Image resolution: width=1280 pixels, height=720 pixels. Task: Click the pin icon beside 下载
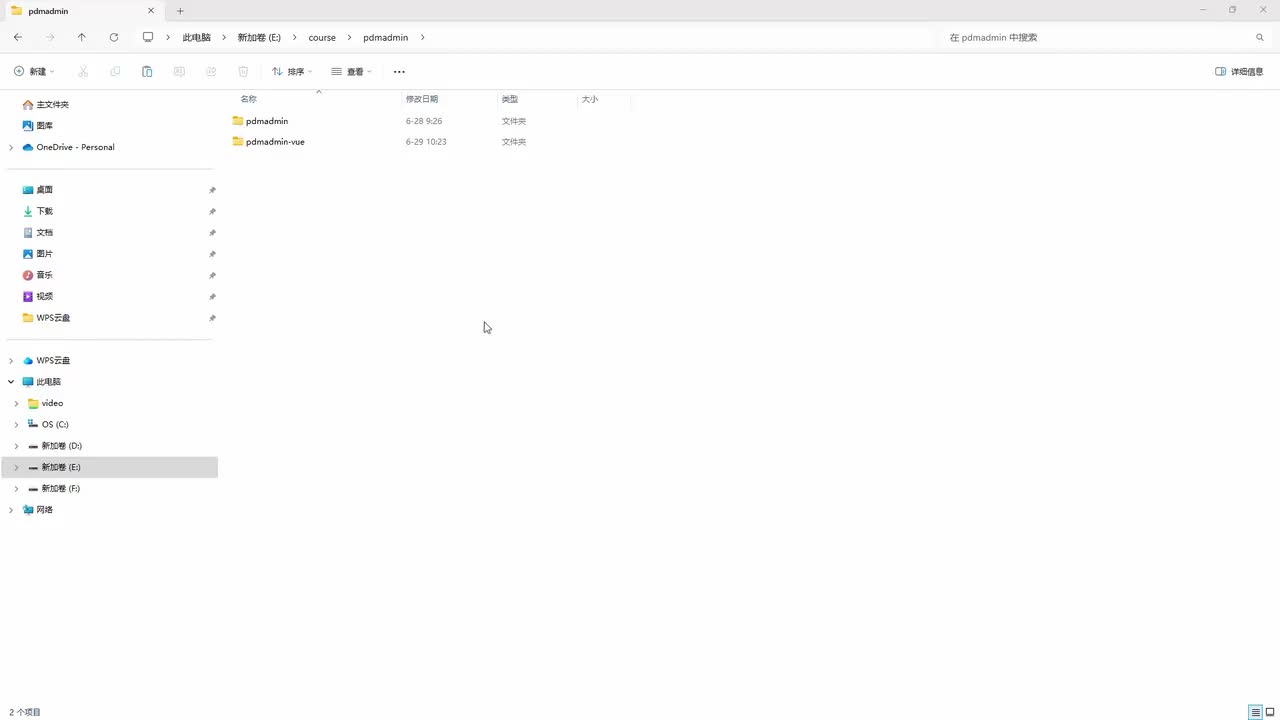[212, 211]
